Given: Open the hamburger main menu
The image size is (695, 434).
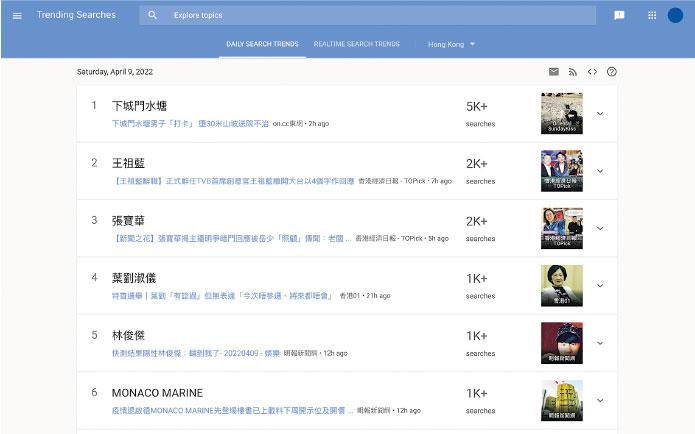Looking at the screenshot, I should coord(17,16).
